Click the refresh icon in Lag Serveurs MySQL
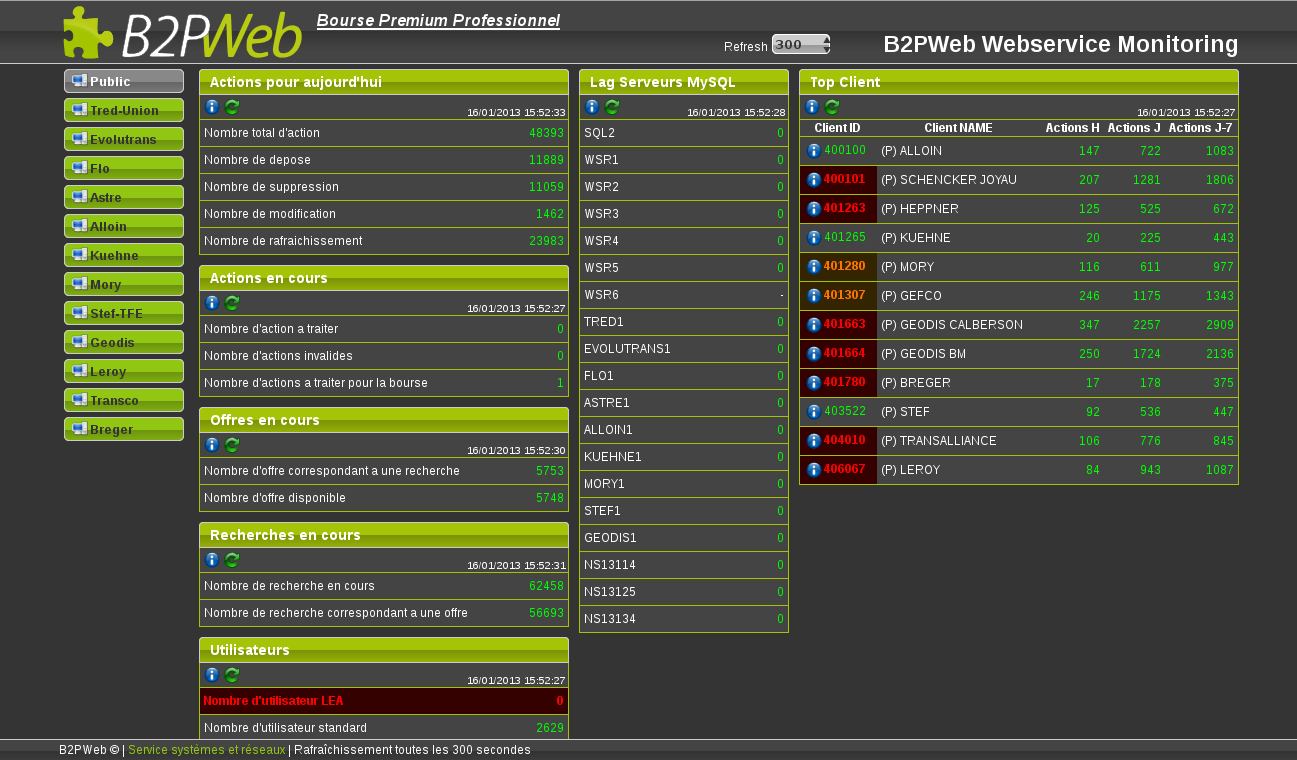The width and height of the screenshot is (1297, 760). coord(612,107)
